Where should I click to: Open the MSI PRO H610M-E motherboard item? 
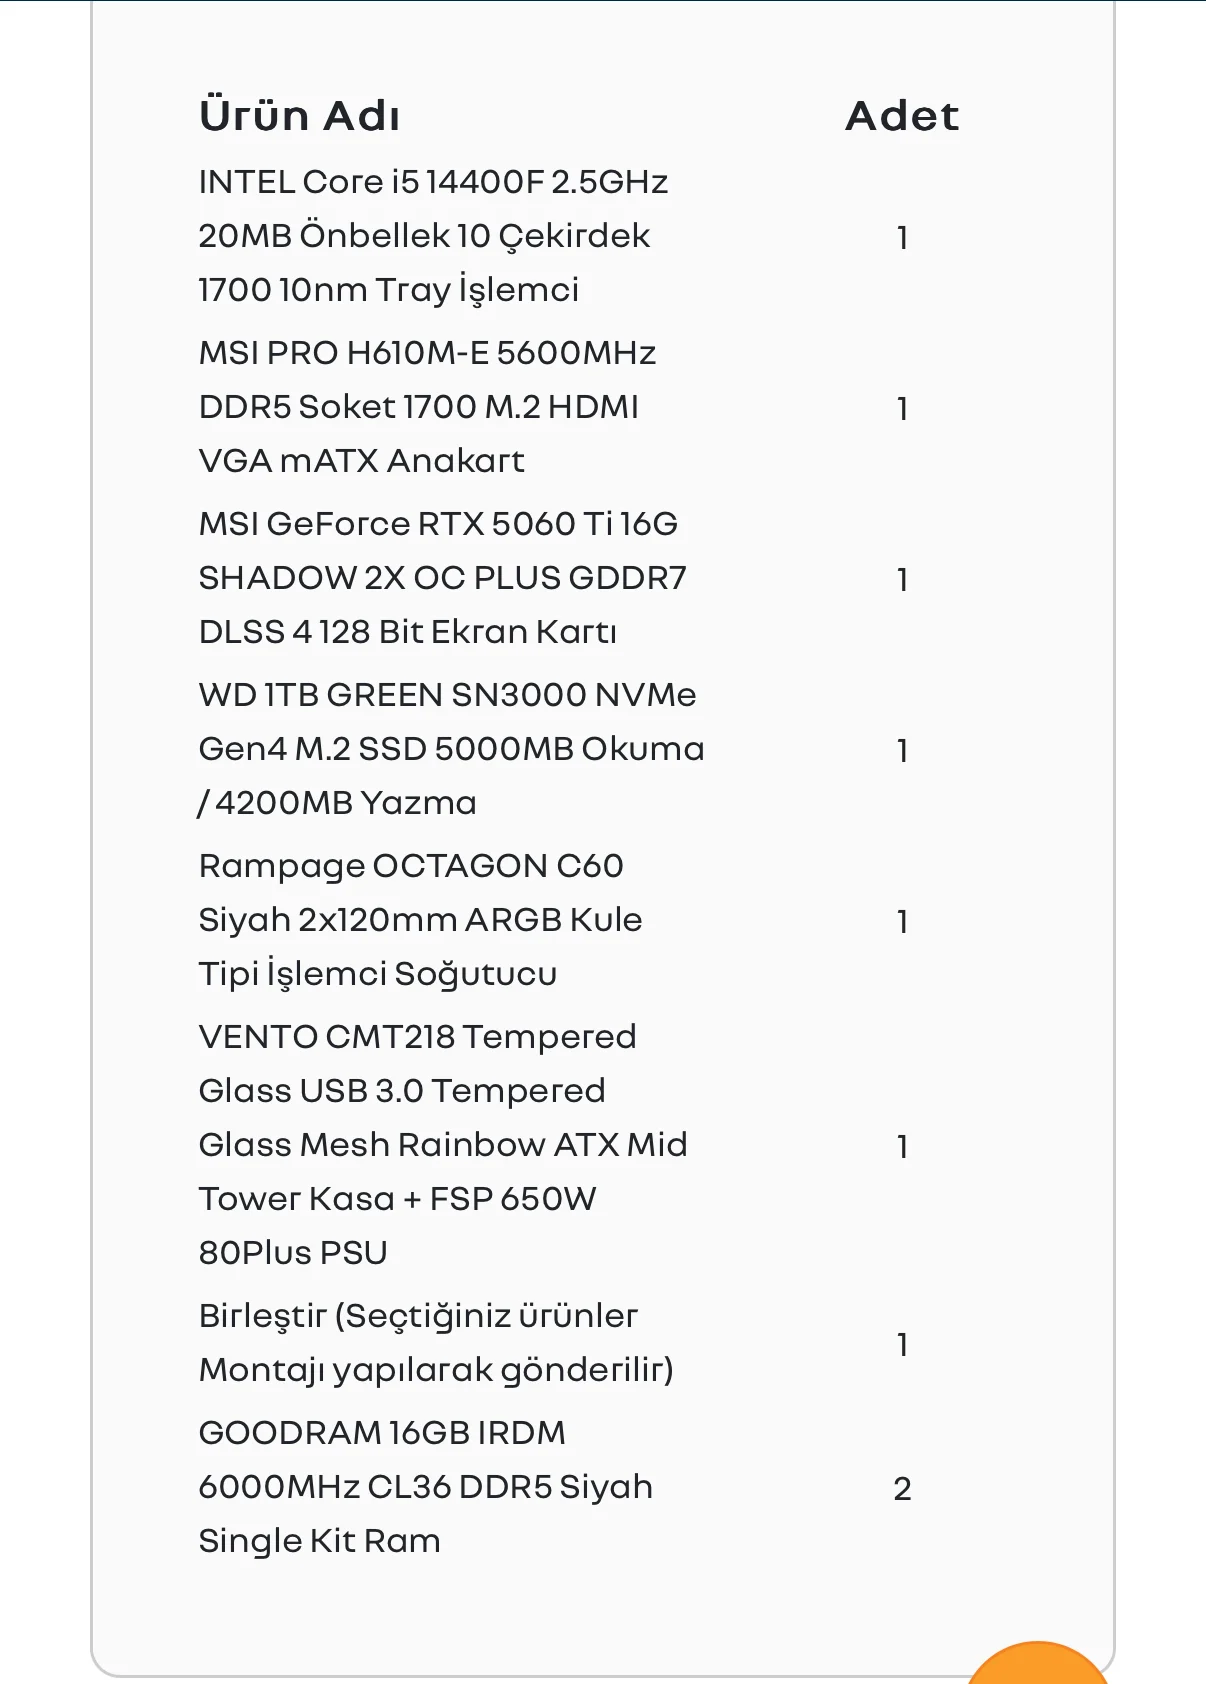[427, 407]
